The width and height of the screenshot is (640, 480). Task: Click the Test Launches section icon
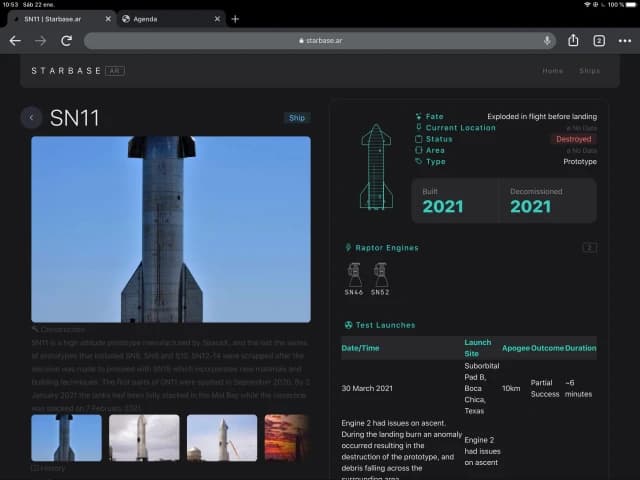[x=348, y=325]
